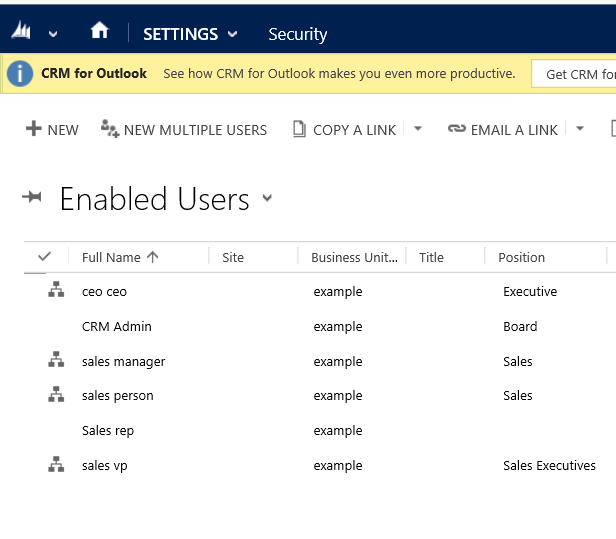This screenshot has height=539, width=616.
Task: Click the business unit example for sales person
Action: [x=338, y=396]
